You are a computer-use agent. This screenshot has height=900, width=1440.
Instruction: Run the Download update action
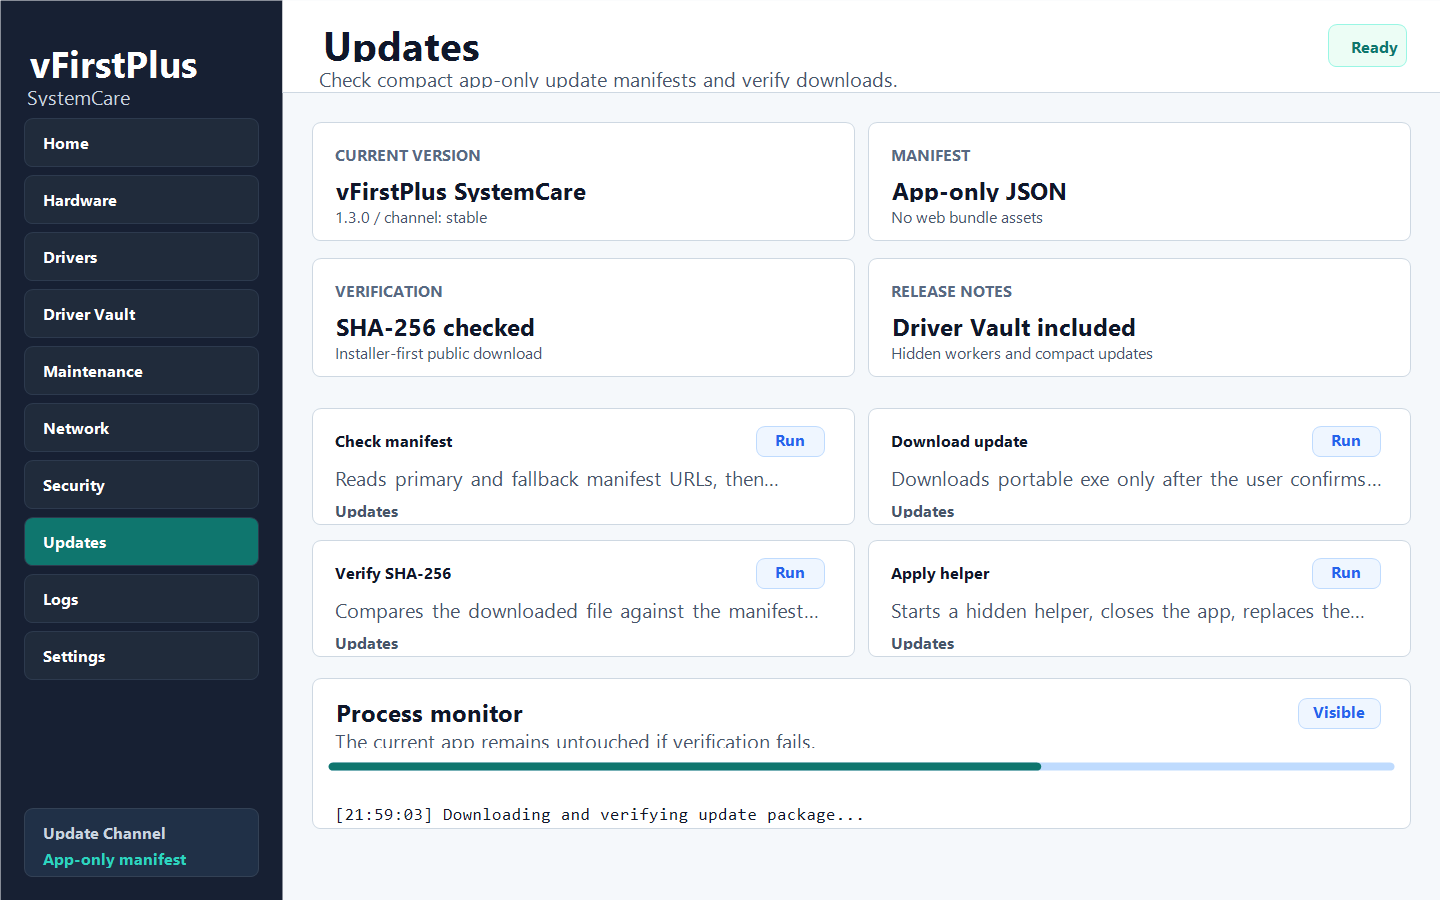pyautogui.click(x=1346, y=441)
